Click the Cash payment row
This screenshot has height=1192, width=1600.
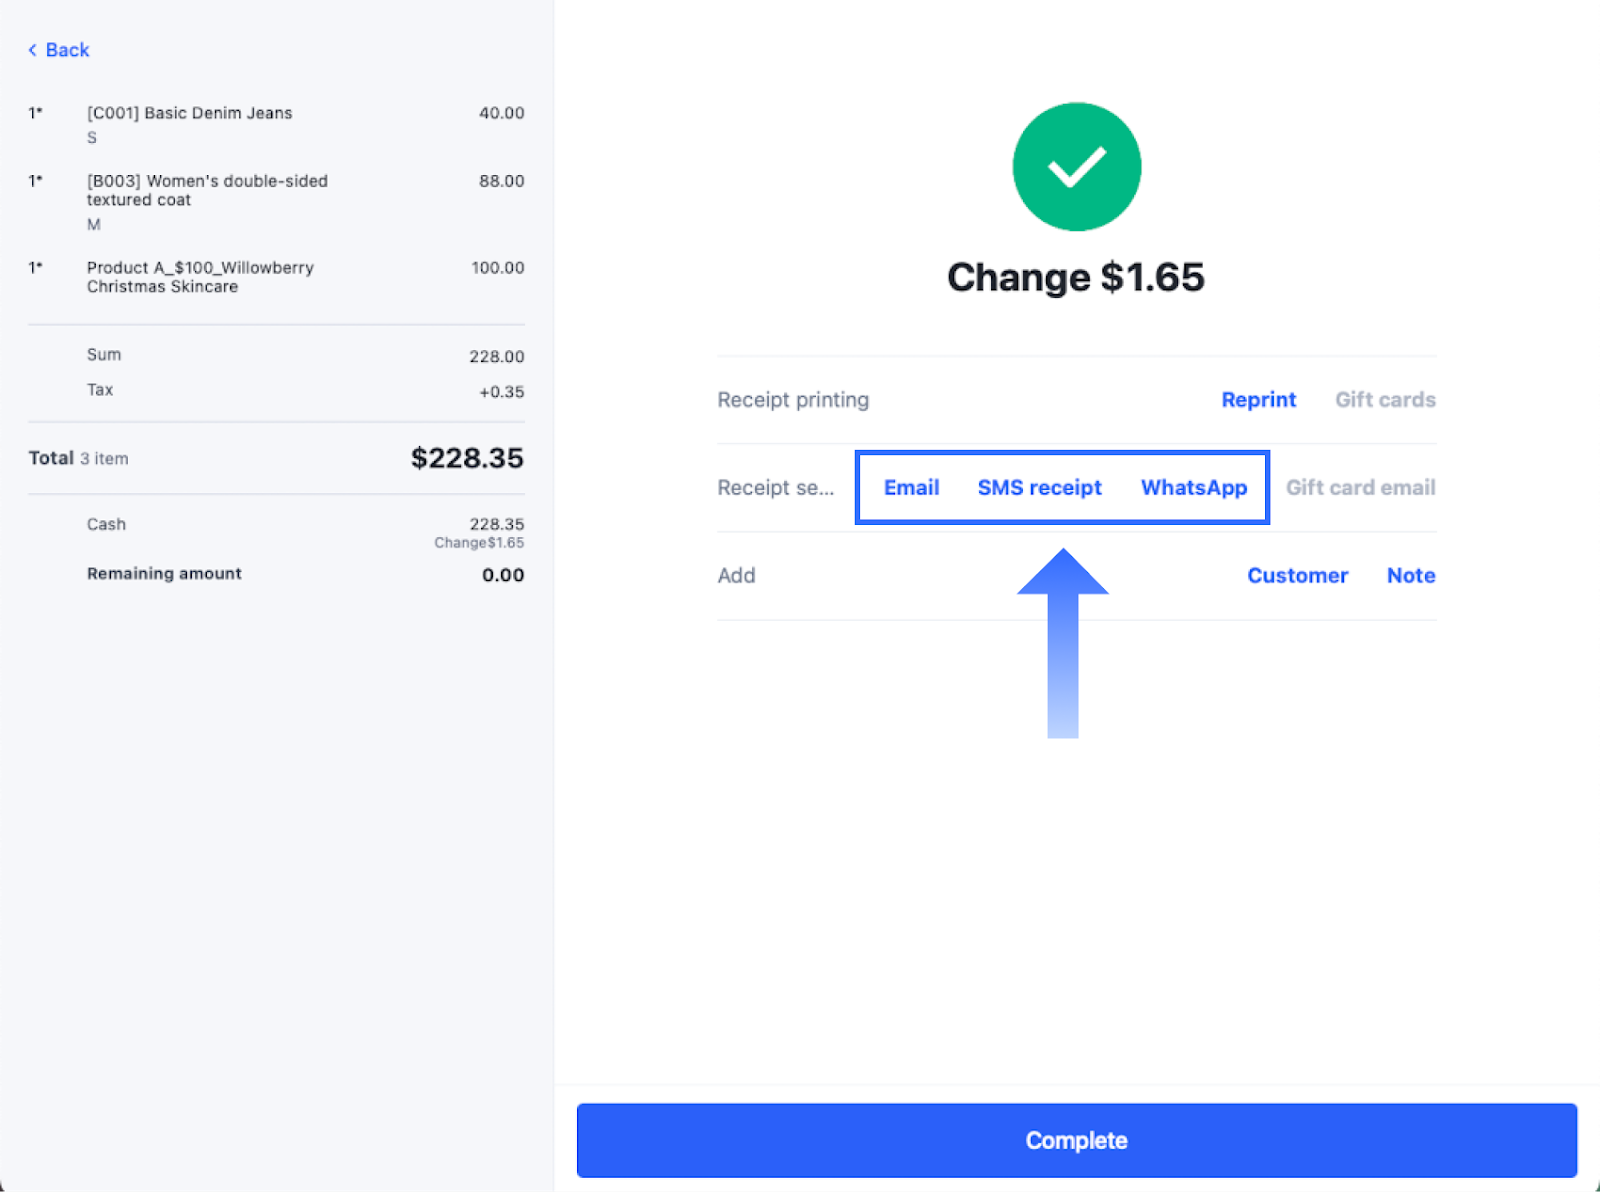point(107,525)
